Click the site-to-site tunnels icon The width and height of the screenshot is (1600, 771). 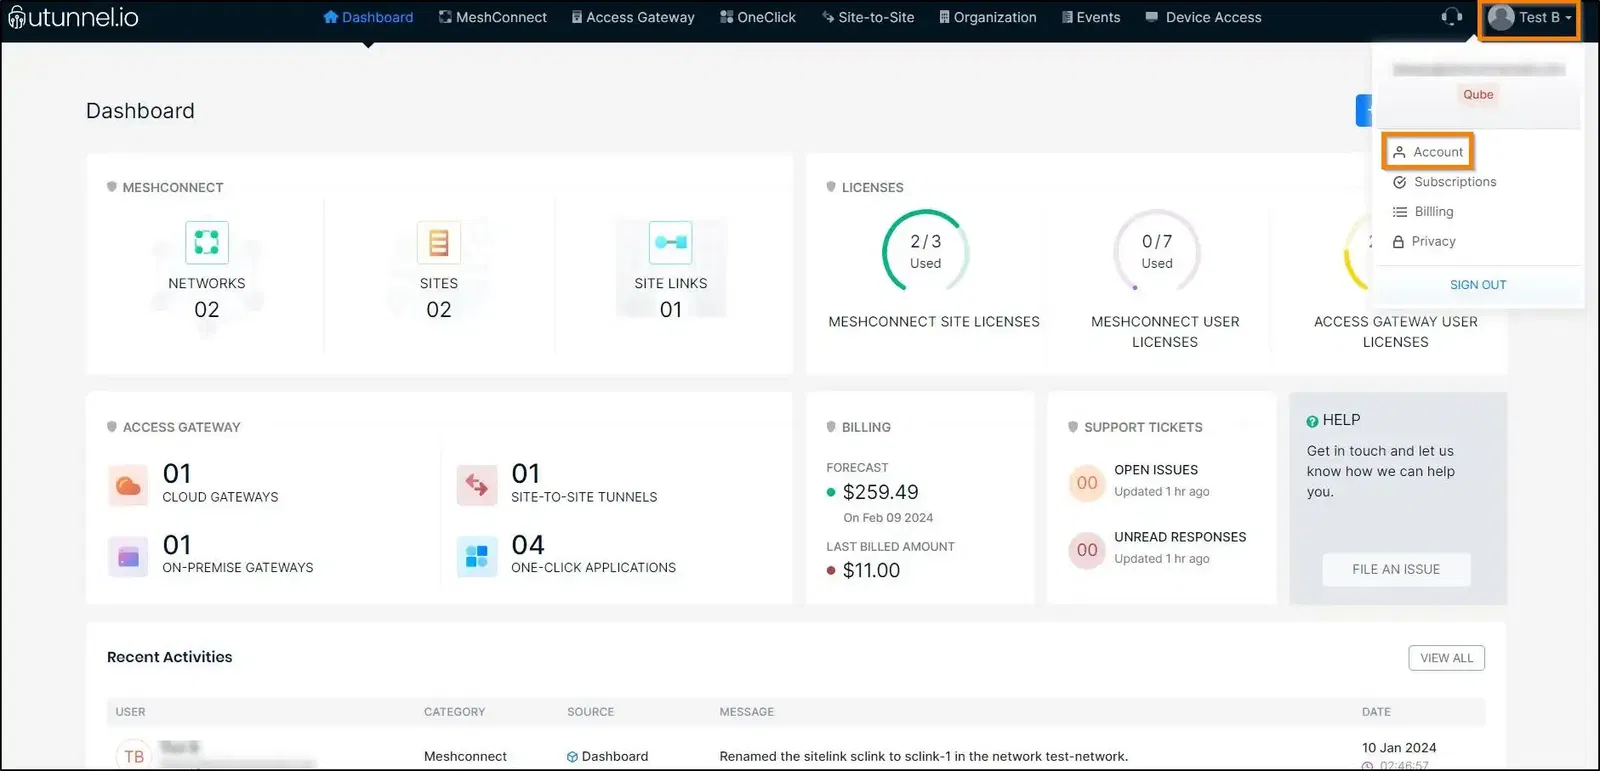coord(477,486)
